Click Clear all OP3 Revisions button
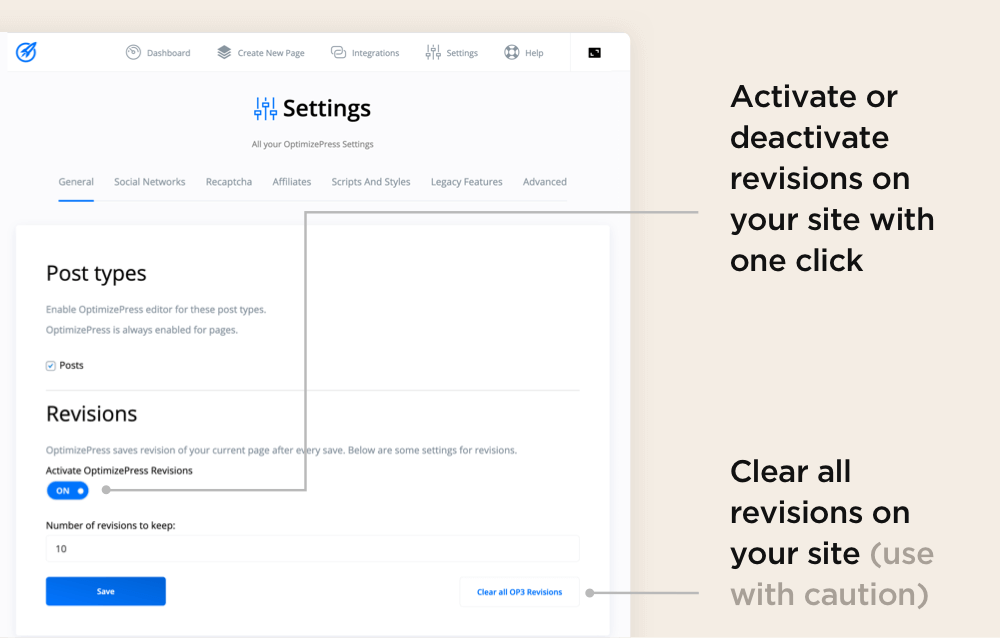 click(520, 592)
